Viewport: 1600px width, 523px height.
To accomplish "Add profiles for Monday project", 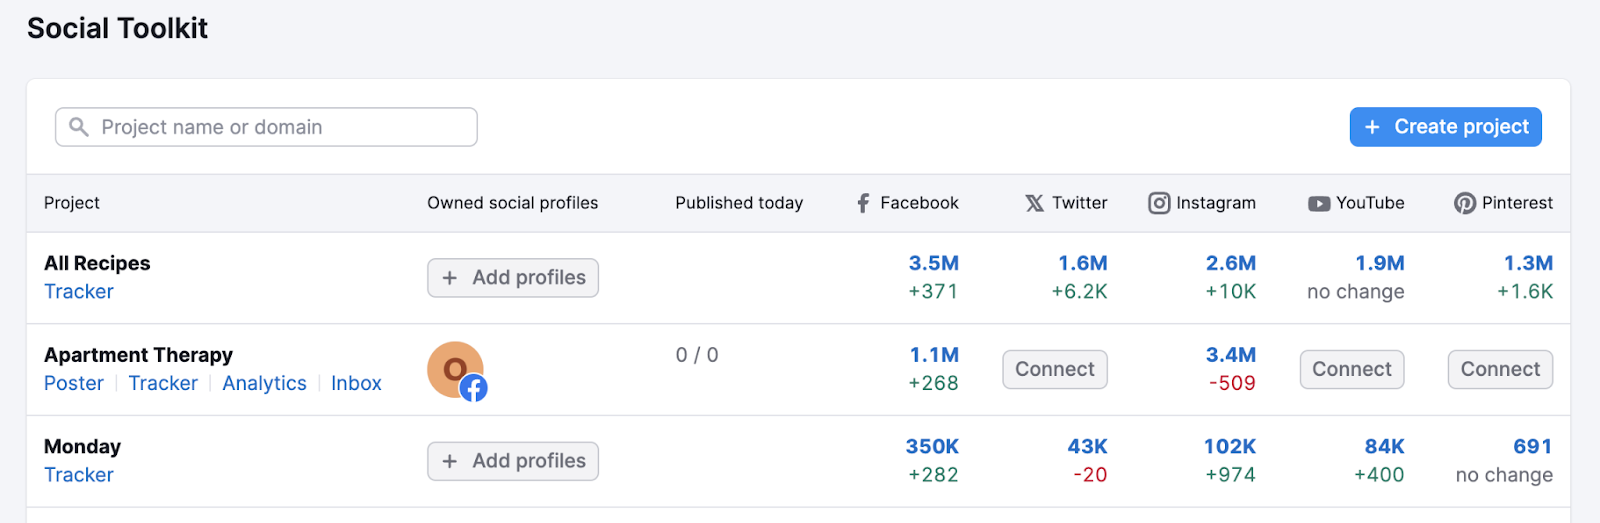I will 513,461.
